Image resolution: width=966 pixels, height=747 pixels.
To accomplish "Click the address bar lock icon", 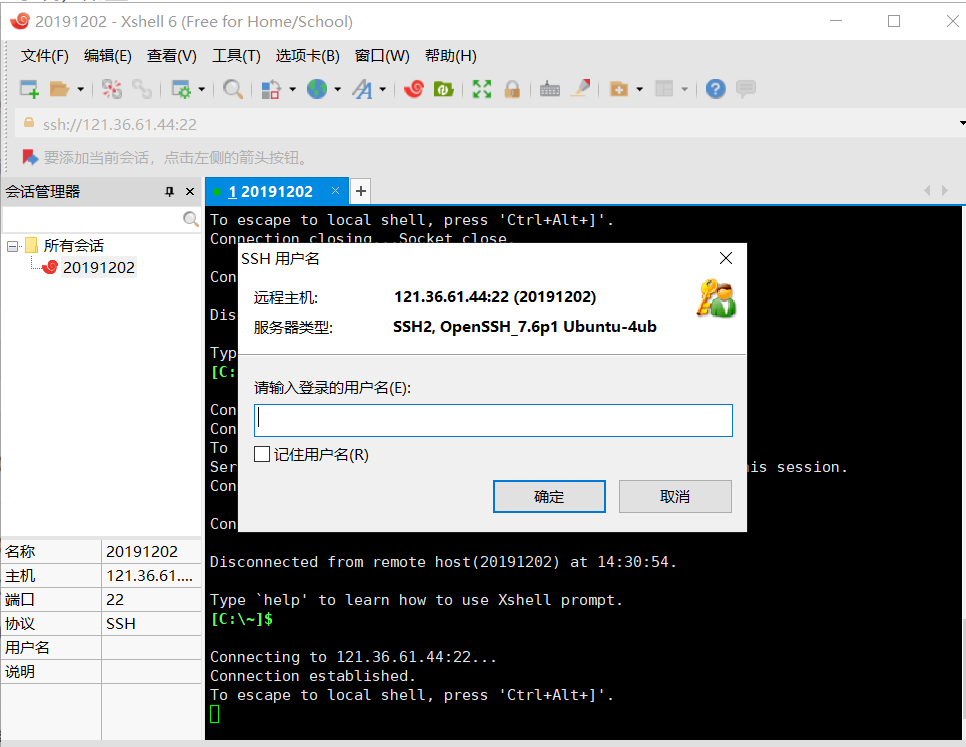I will point(28,123).
